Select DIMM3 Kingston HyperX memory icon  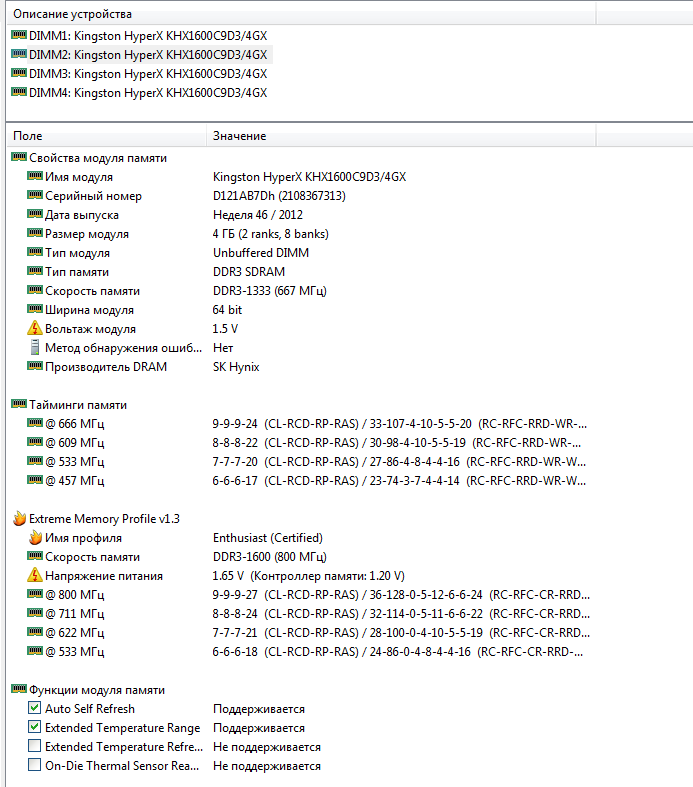(19, 73)
